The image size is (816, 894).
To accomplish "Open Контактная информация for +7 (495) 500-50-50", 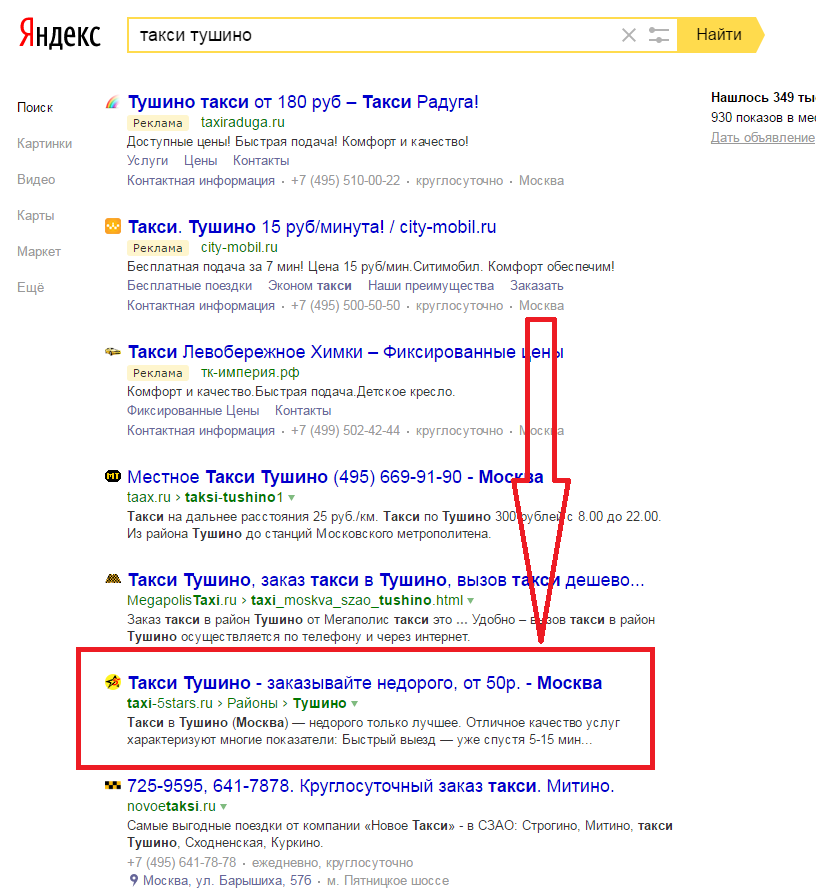I will click(201, 306).
